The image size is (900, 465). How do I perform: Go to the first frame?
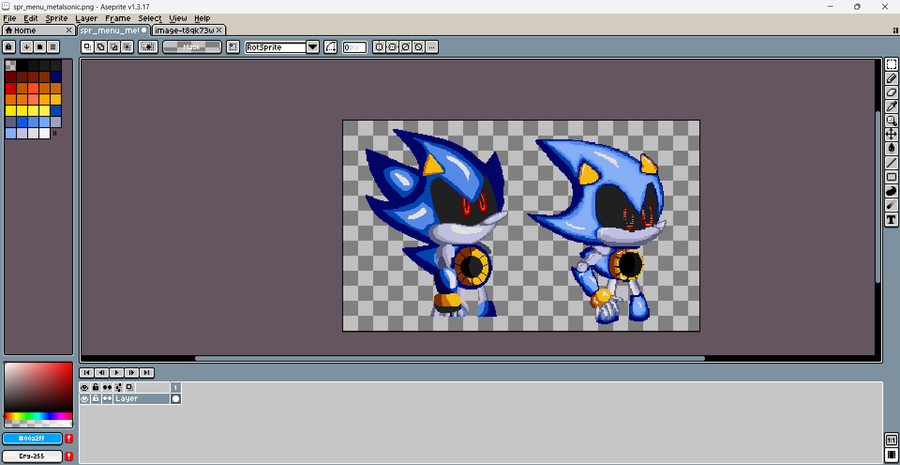point(87,373)
